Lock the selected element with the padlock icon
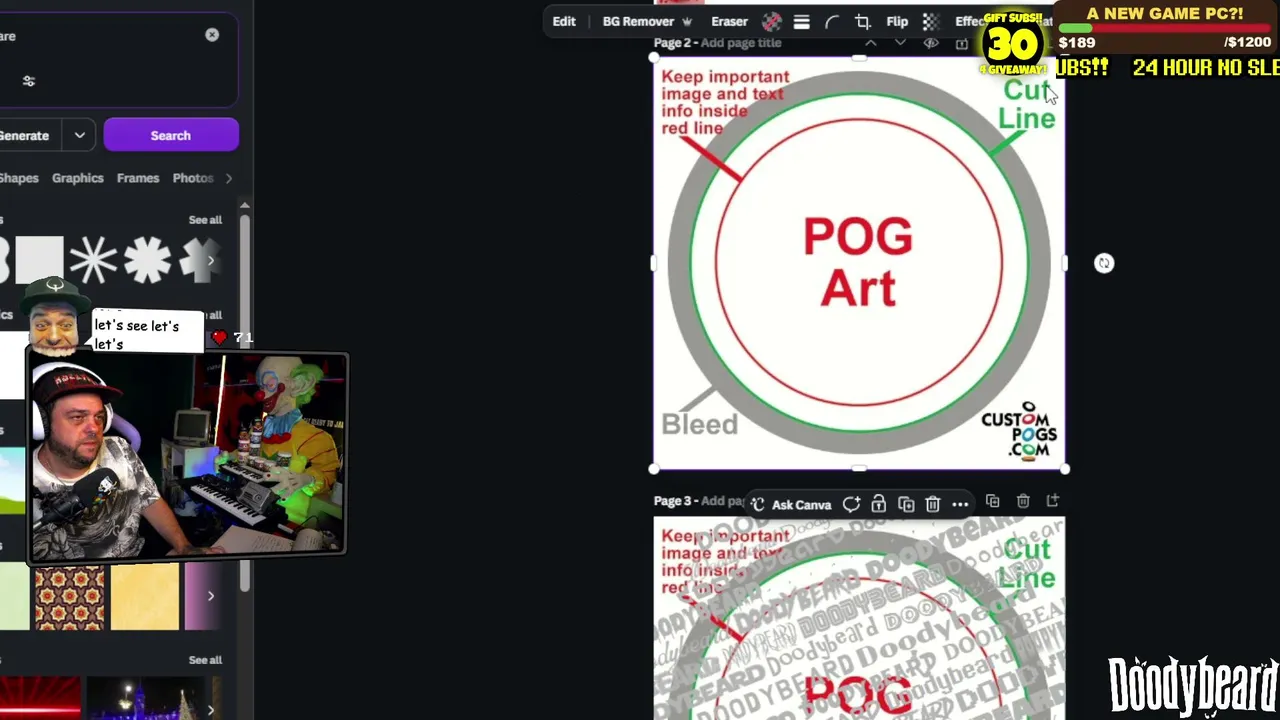The width and height of the screenshot is (1280, 720). coord(878,505)
